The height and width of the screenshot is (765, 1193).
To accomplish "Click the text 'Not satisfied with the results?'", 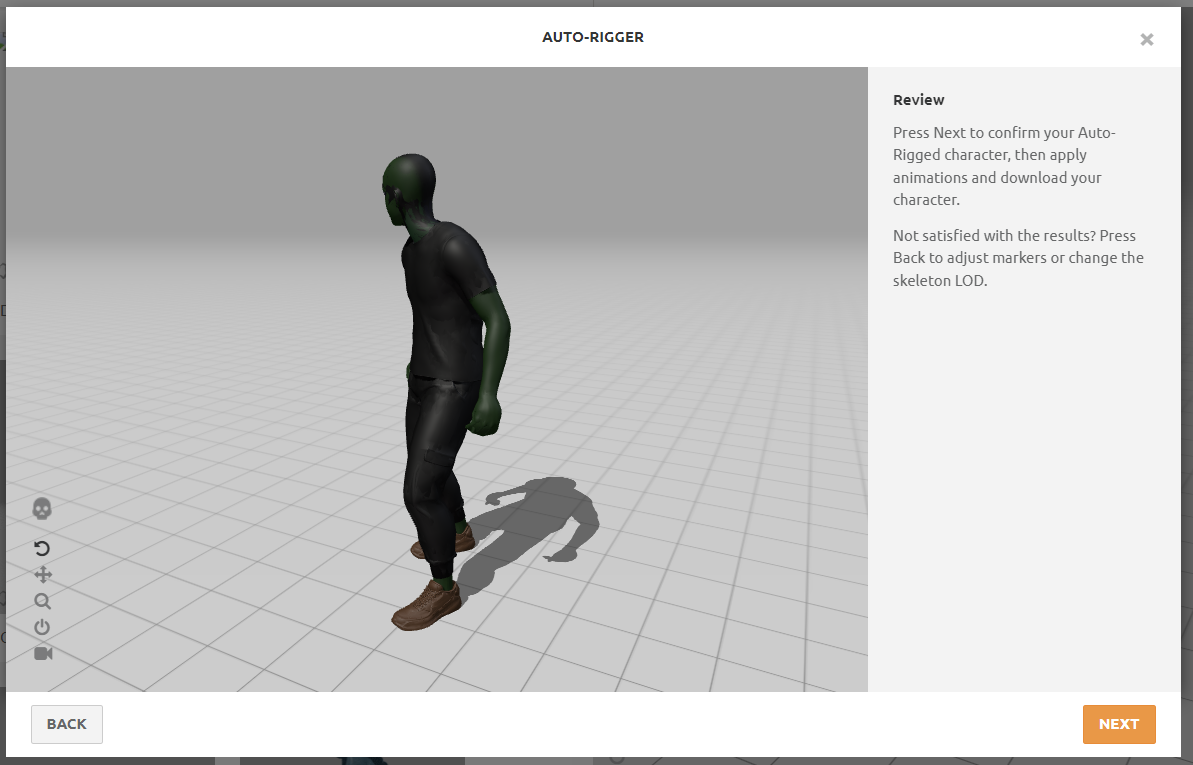I will pyautogui.click(x=994, y=236).
